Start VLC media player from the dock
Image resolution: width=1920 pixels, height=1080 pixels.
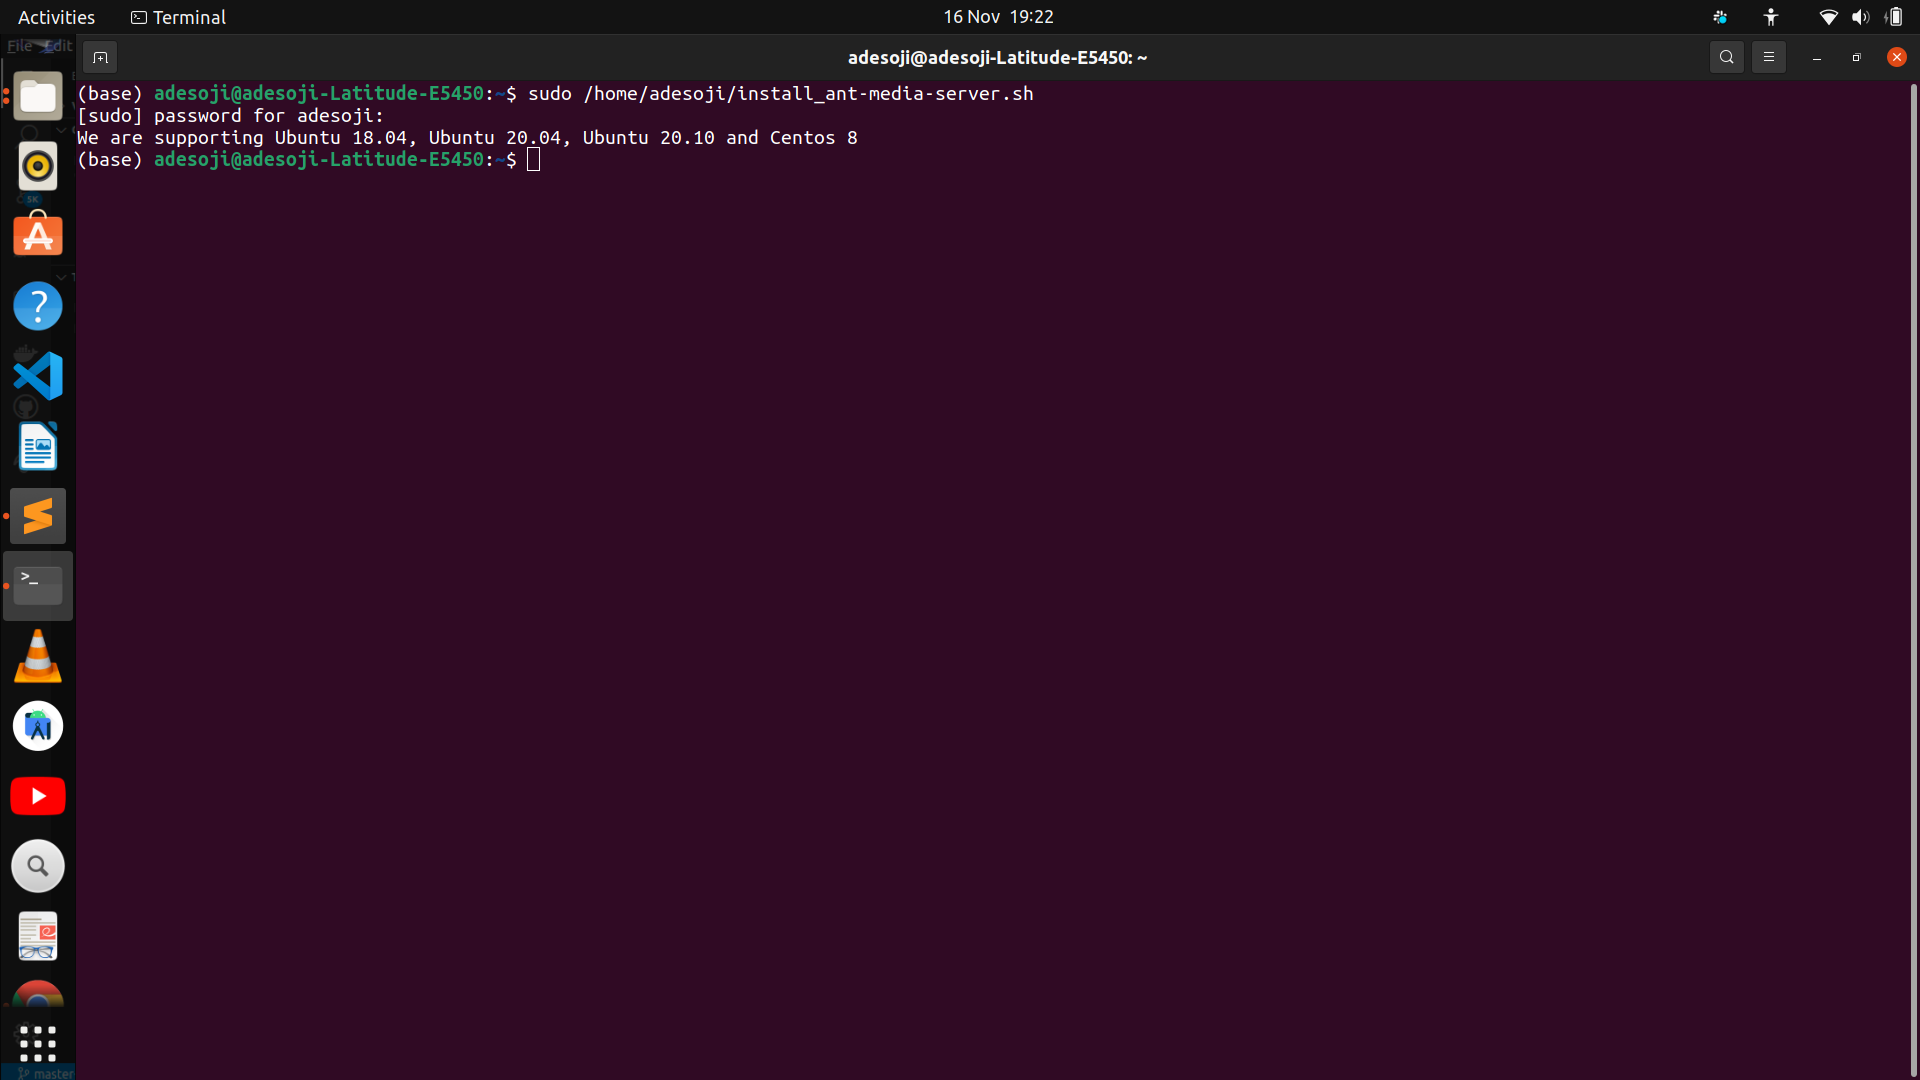[37, 656]
